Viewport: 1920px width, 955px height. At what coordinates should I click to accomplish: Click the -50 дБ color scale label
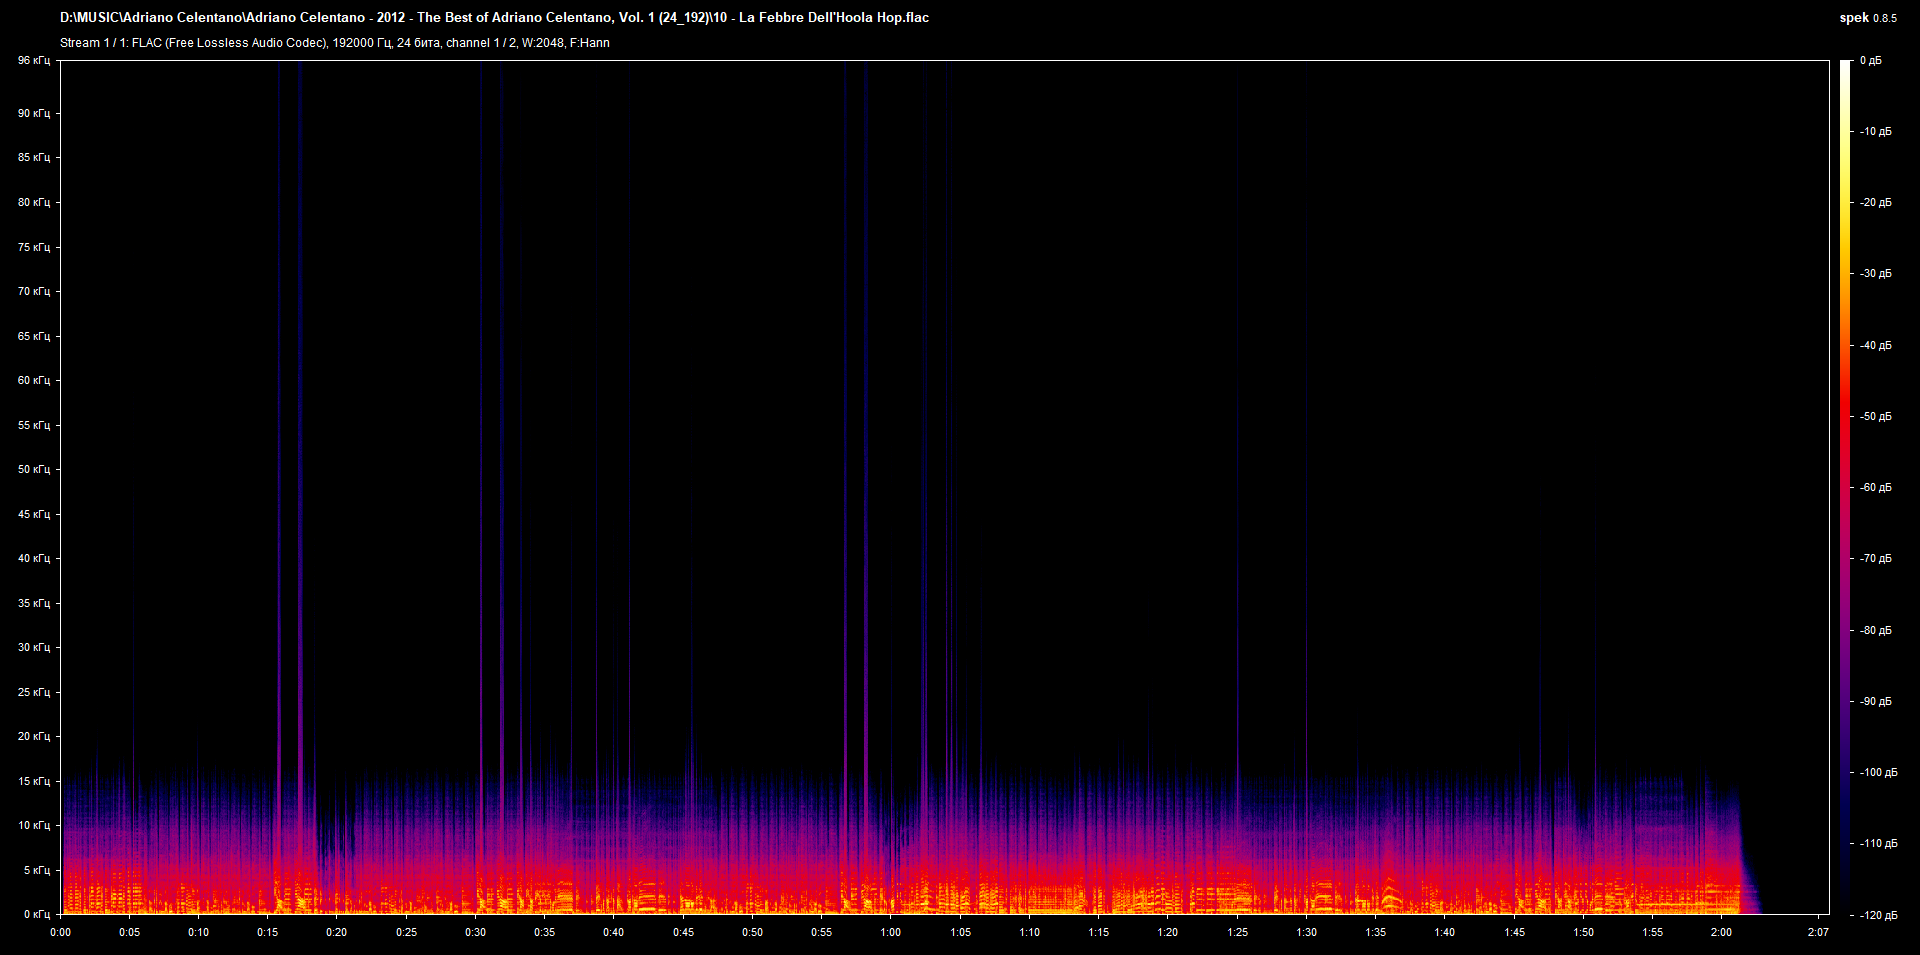pos(1875,416)
